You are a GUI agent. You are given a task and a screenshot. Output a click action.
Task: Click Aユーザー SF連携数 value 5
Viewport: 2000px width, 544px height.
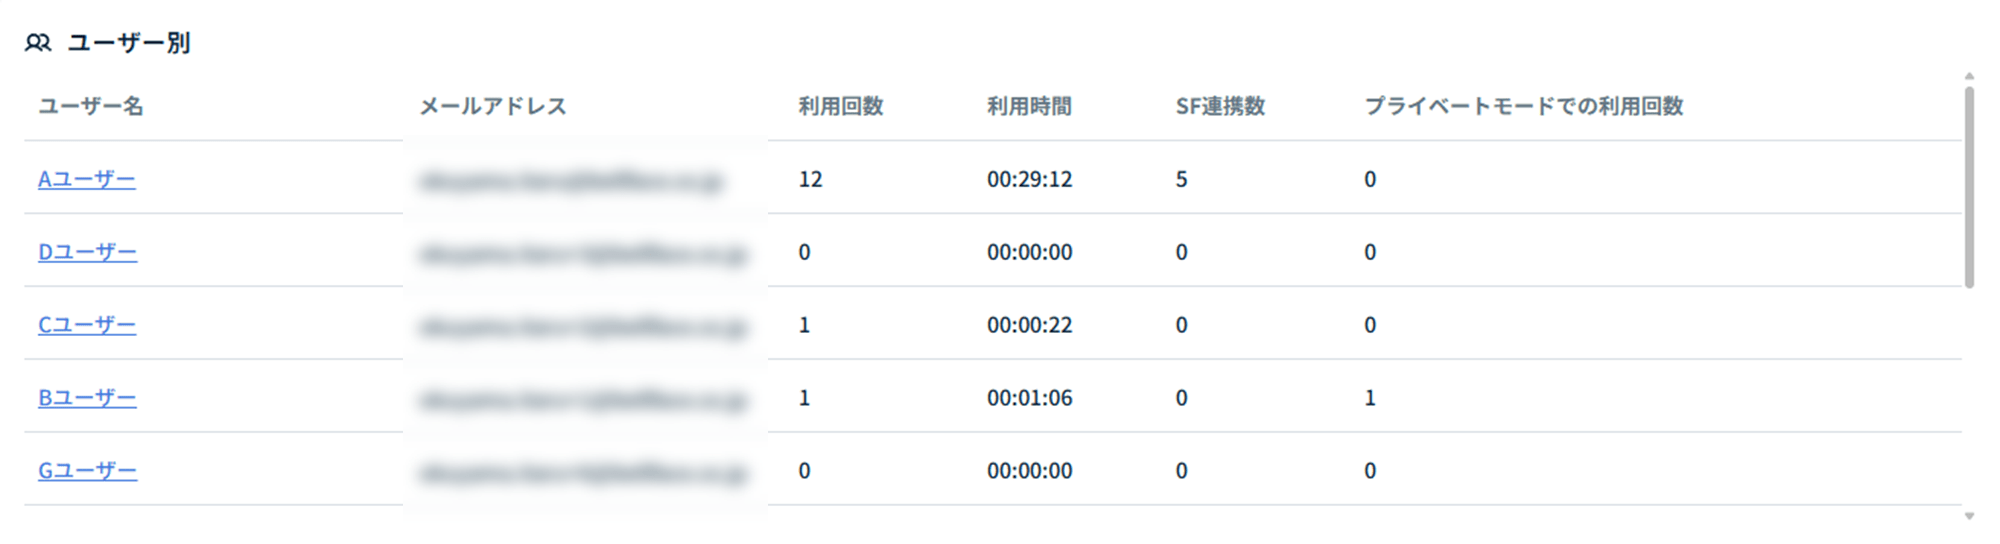(x=1181, y=179)
